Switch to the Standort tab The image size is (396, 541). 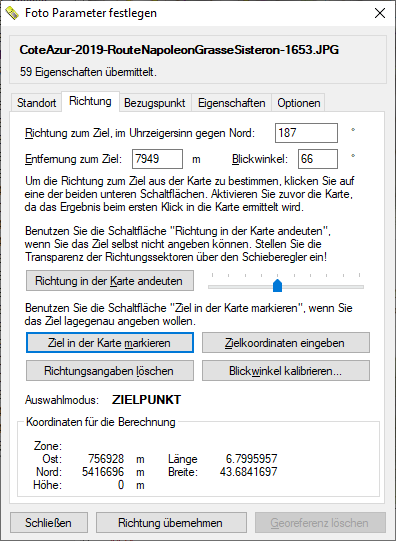coord(37,103)
